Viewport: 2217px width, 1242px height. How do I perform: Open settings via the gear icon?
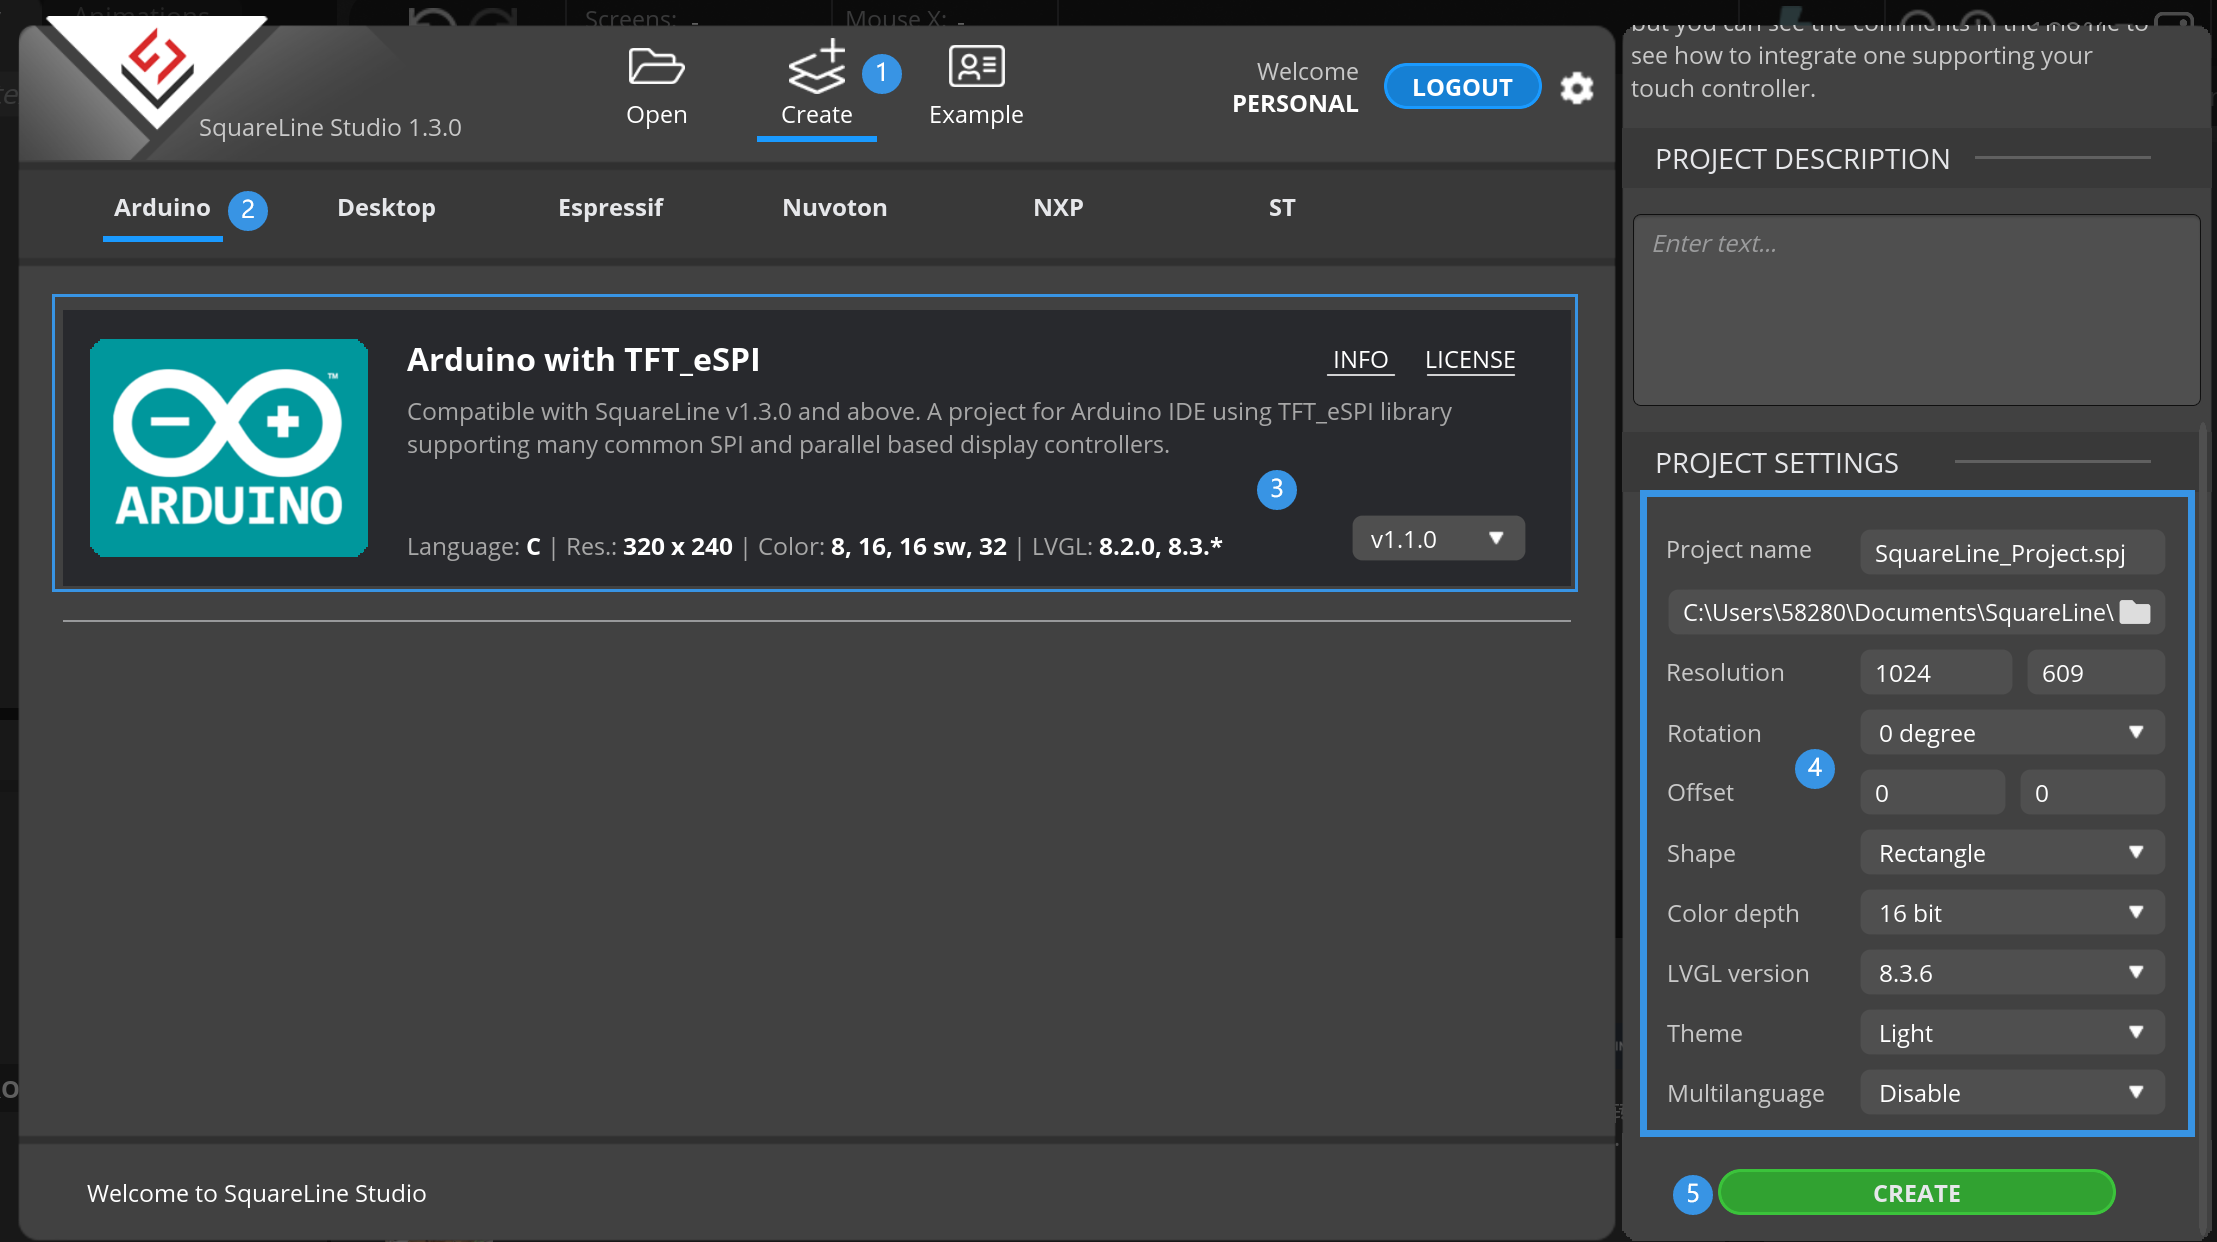(1577, 88)
